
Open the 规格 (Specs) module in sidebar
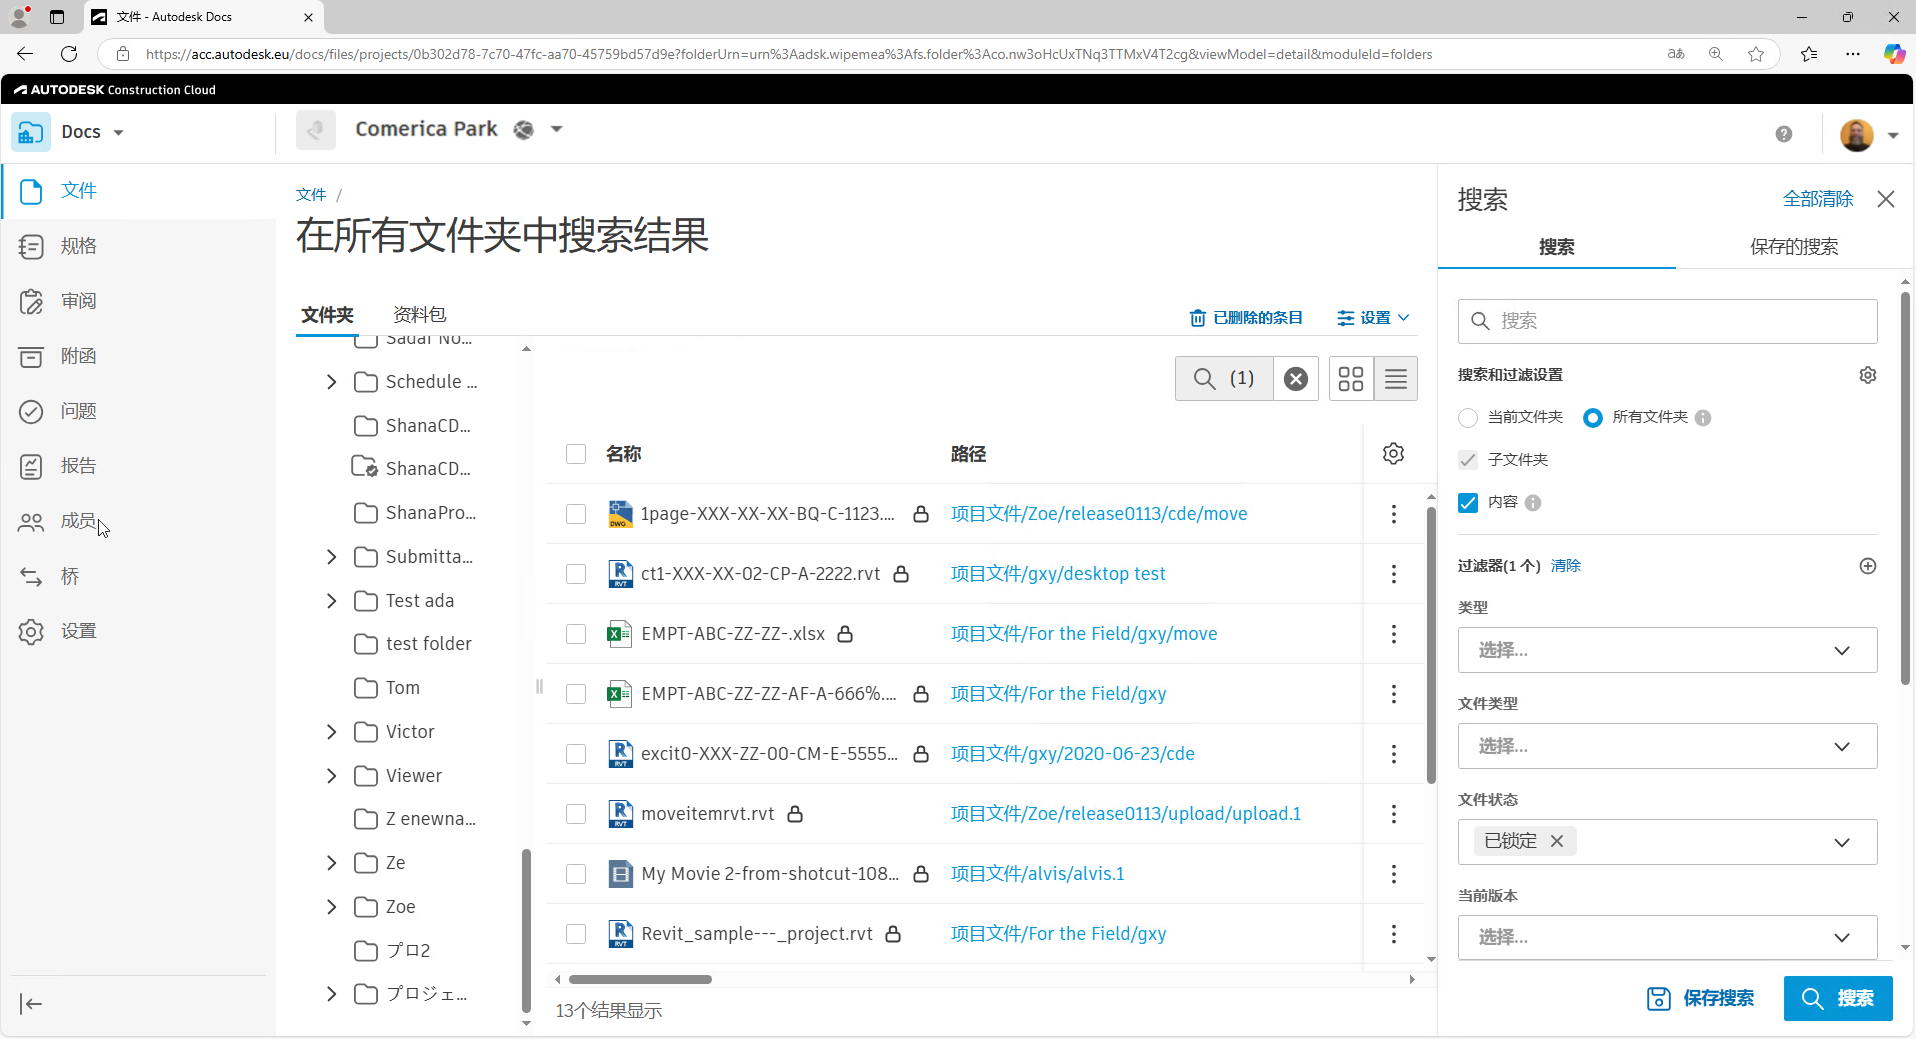click(x=78, y=246)
